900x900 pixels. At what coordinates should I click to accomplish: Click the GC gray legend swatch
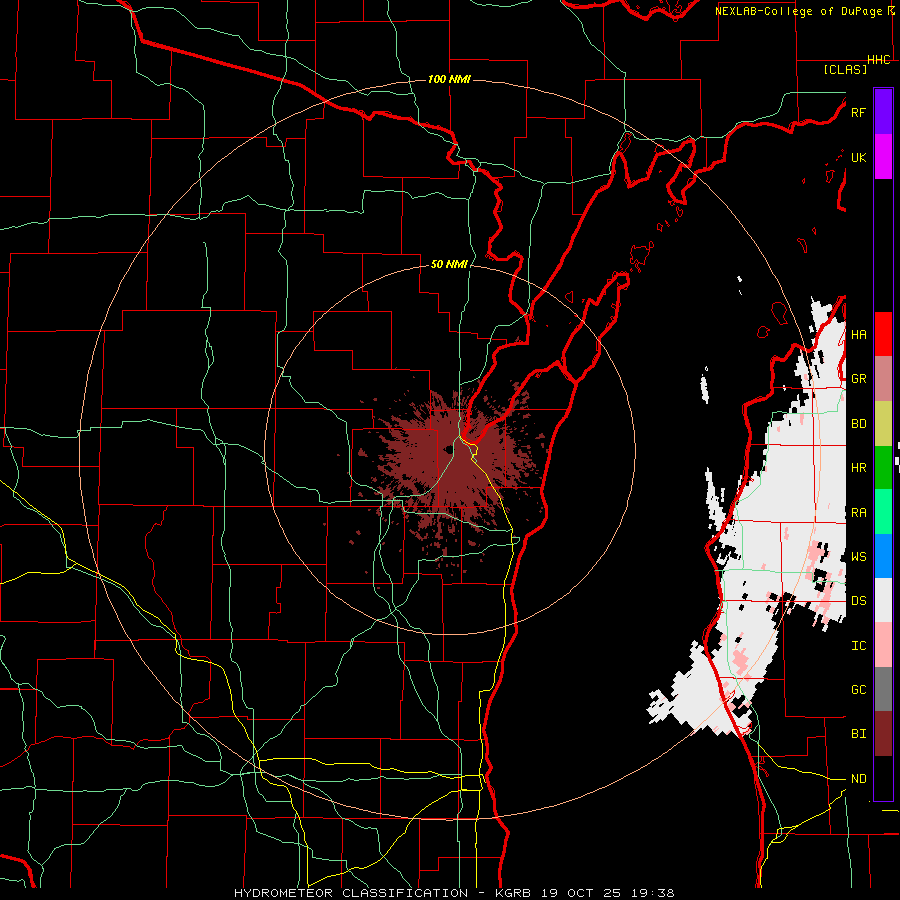click(x=883, y=689)
